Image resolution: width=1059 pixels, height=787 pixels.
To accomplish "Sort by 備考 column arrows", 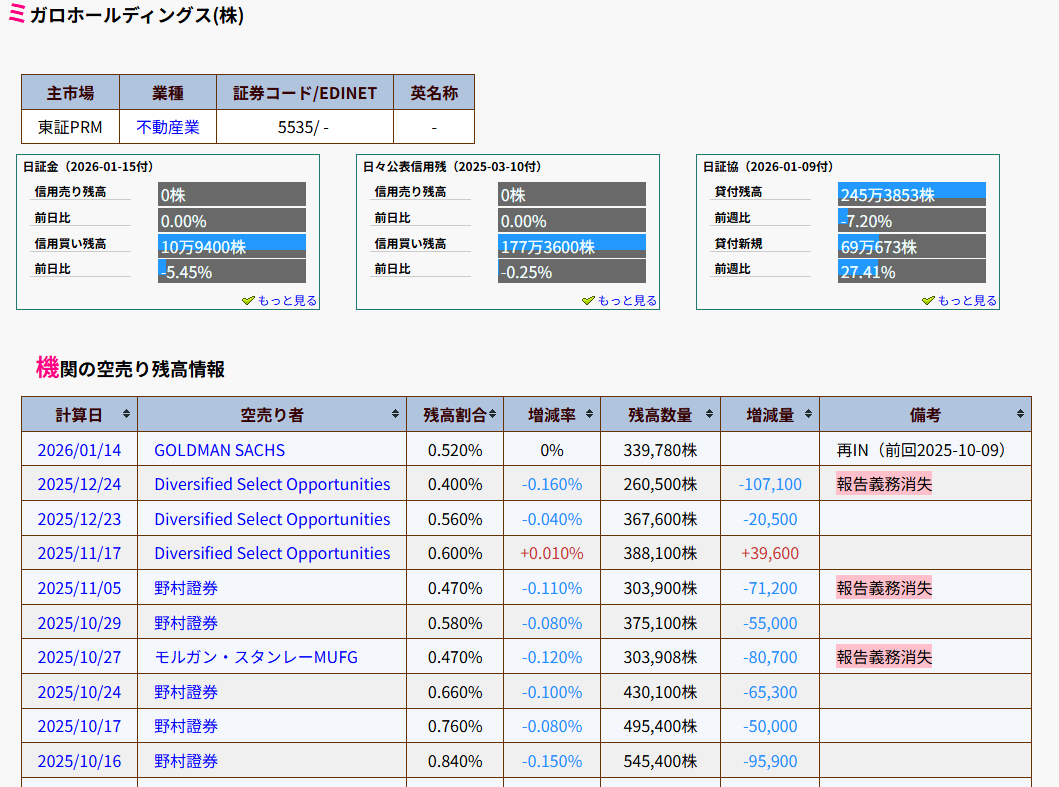I will pyautogui.click(x=1020, y=414).
